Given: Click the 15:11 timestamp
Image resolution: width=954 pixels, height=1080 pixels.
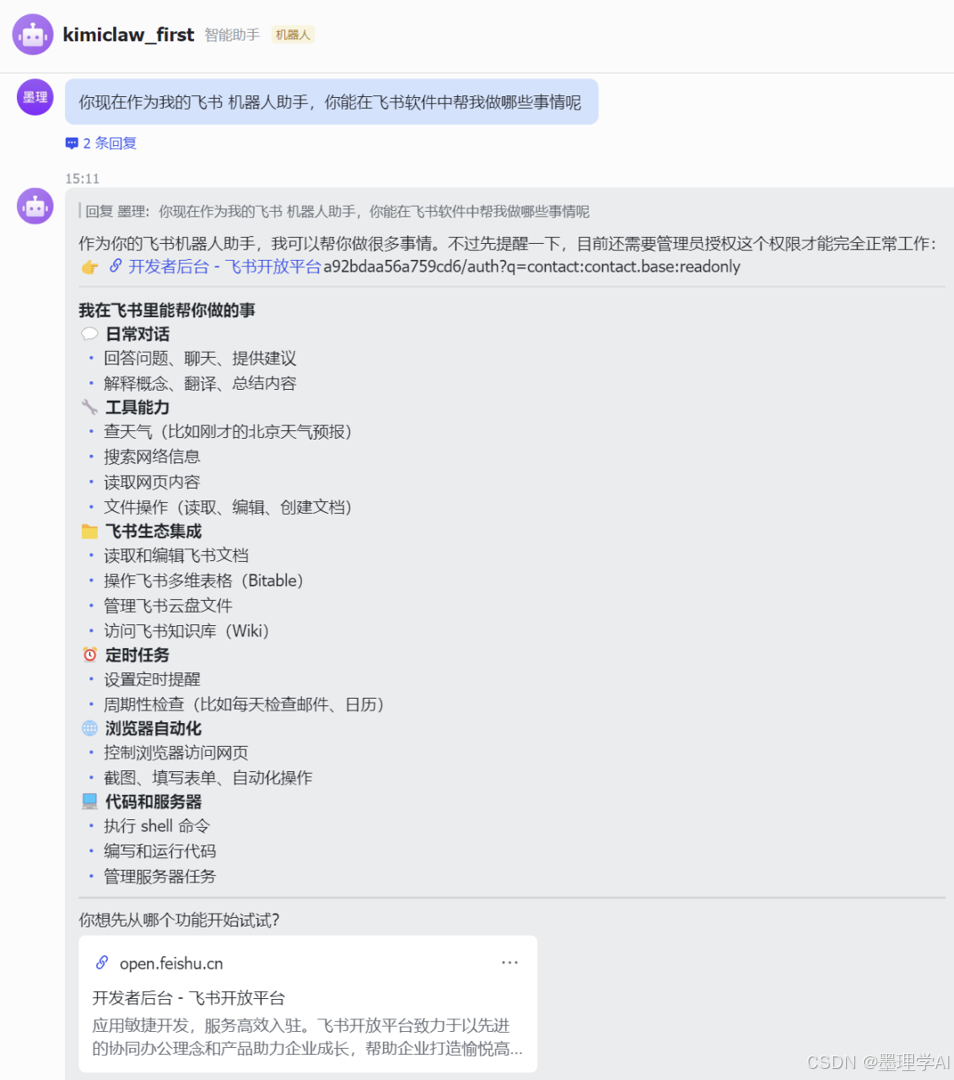Looking at the screenshot, I should pyautogui.click(x=82, y=178).
